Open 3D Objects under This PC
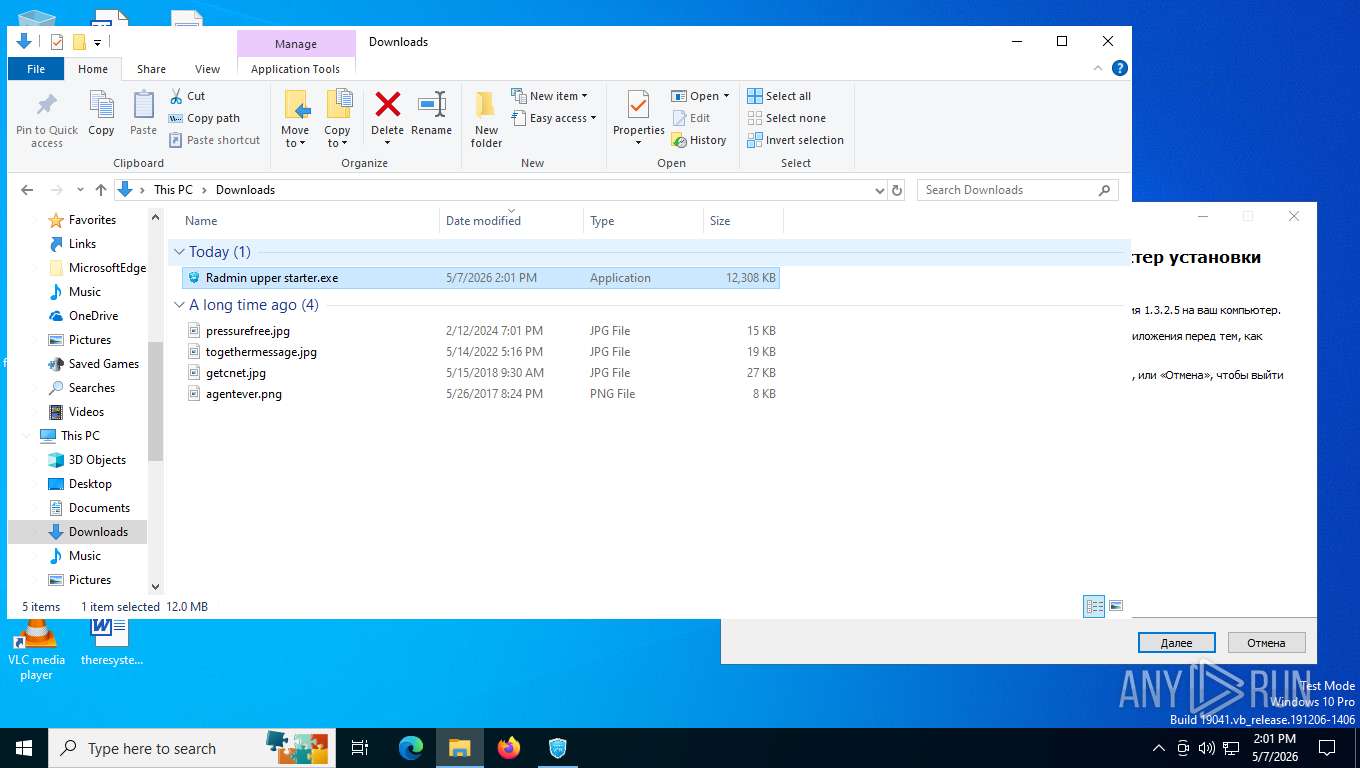This screenshot has width=1360, height=768. pos(97,460)
